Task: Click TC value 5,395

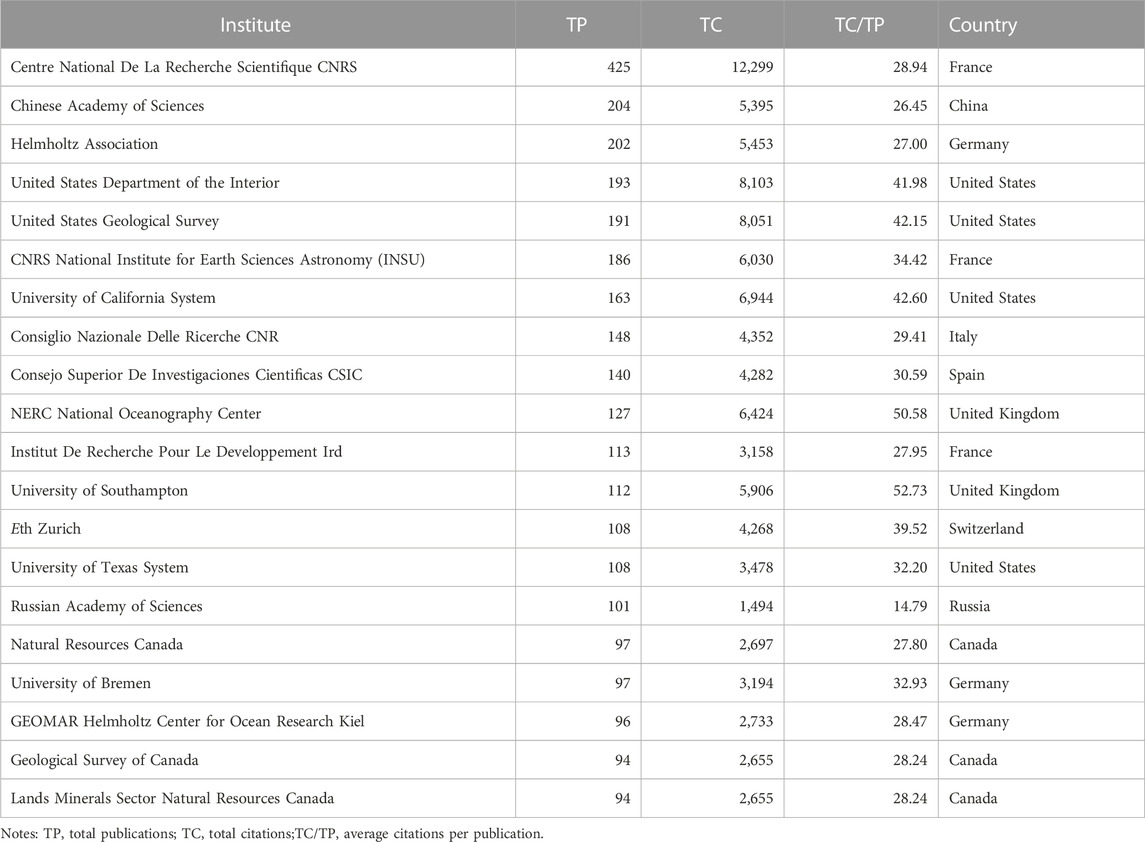Action: click(756, 106)
